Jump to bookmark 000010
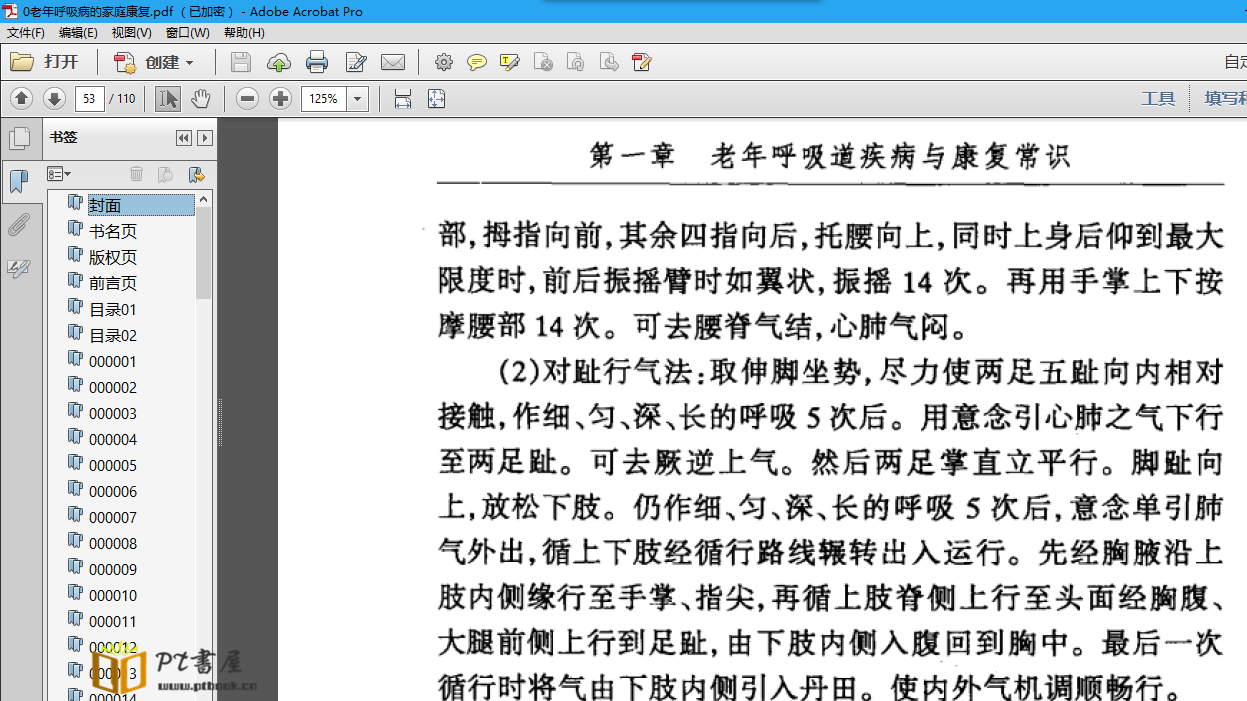The height and width of the screenshot is (701, 1247). [113, 595]
